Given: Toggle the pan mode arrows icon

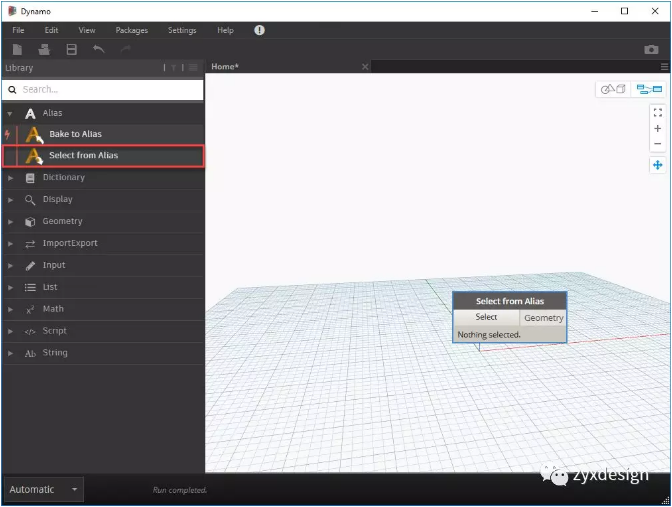Looking at the screenshot, I should point(657,165).
